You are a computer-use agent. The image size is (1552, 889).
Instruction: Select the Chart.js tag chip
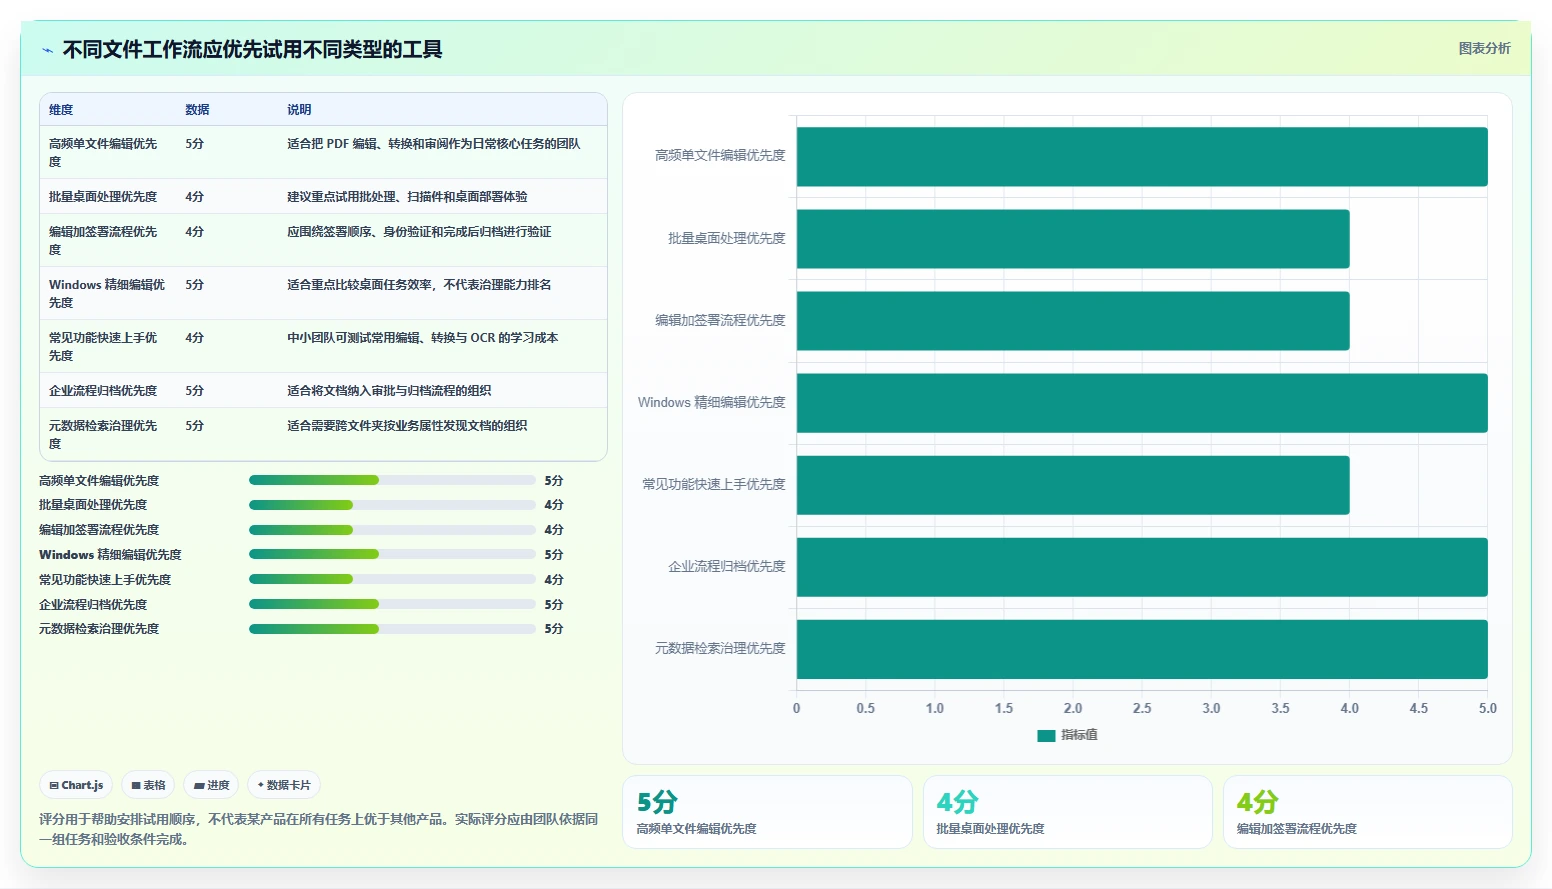click(x=76, y=785)
